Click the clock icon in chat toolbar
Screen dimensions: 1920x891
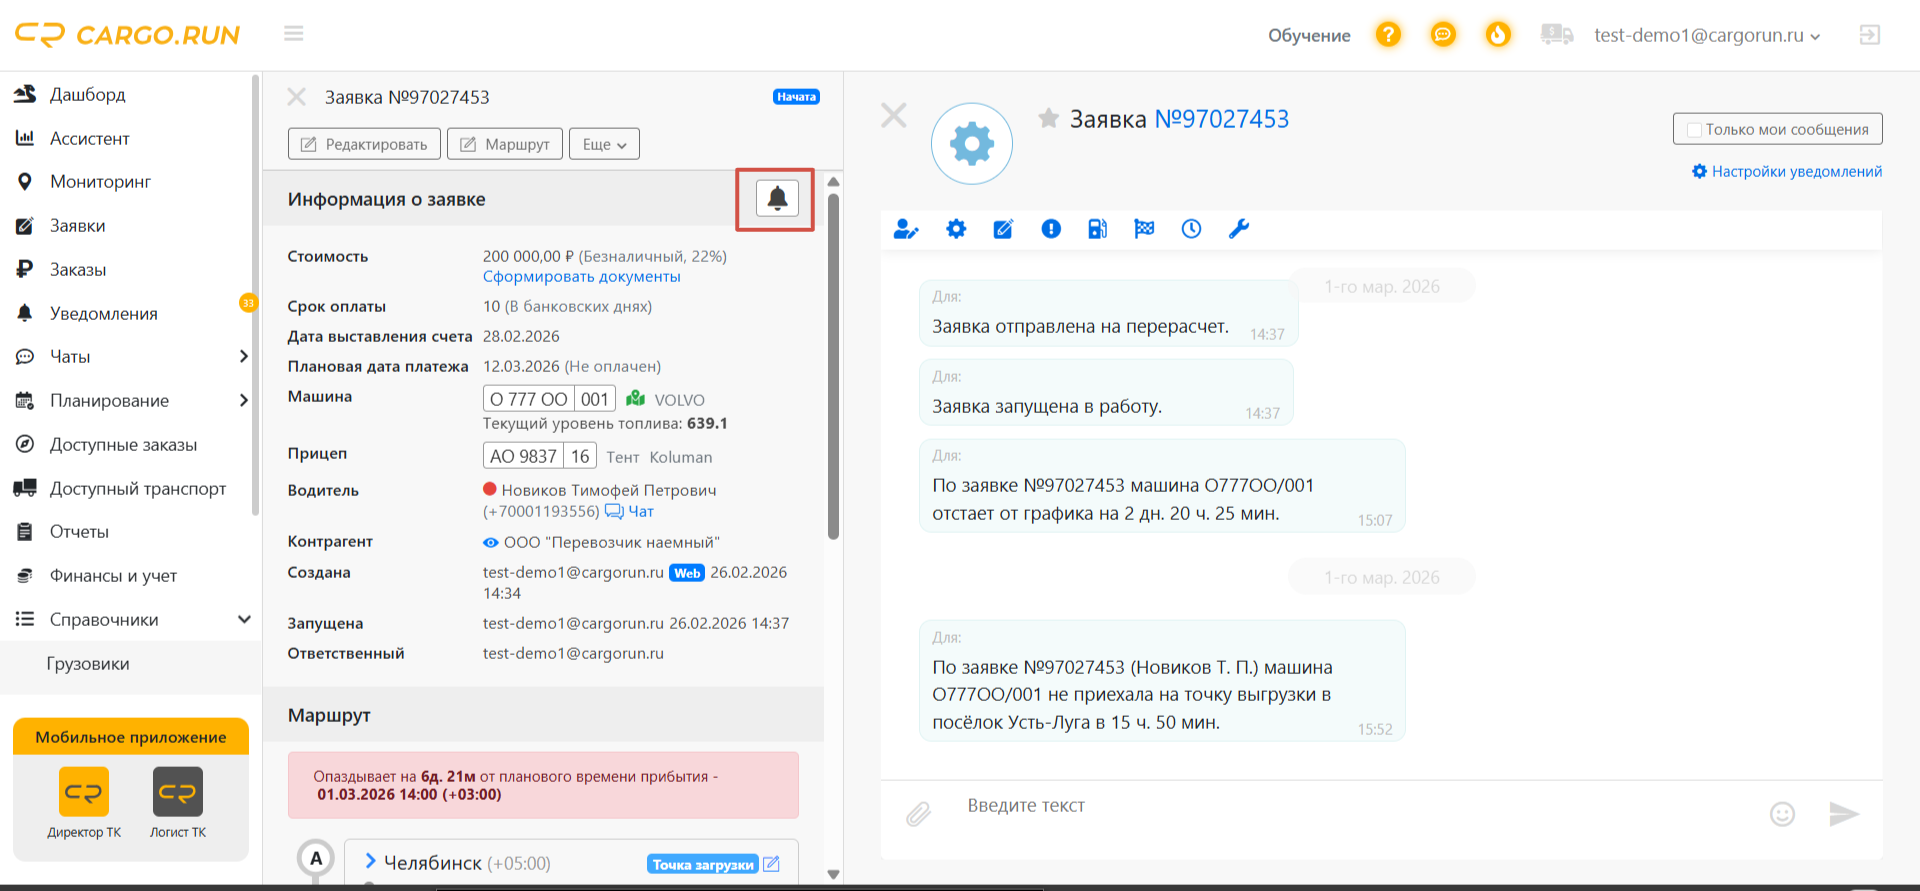(1191, 229)
